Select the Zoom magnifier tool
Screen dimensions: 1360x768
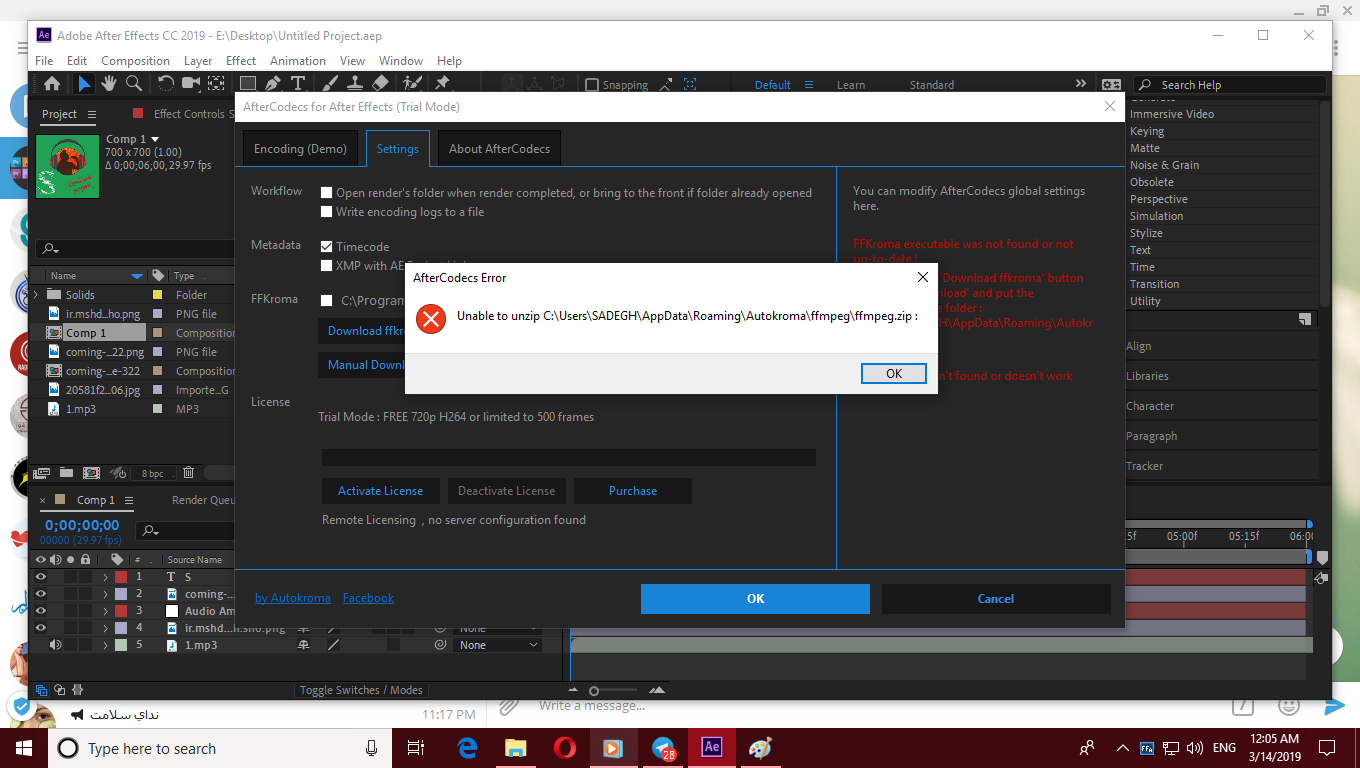pos(133,85)
